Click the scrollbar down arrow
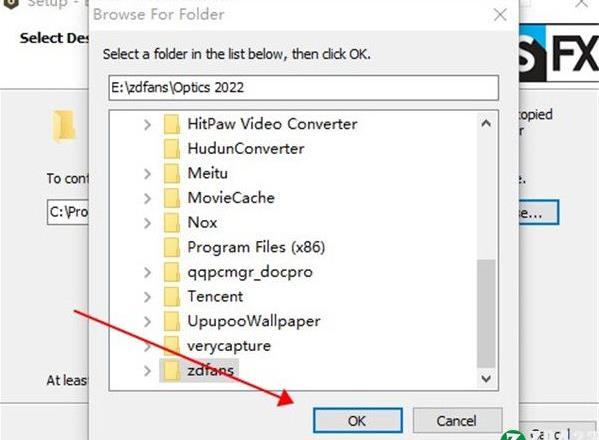Viewport: 599px width, 440px height. point(486,379)
